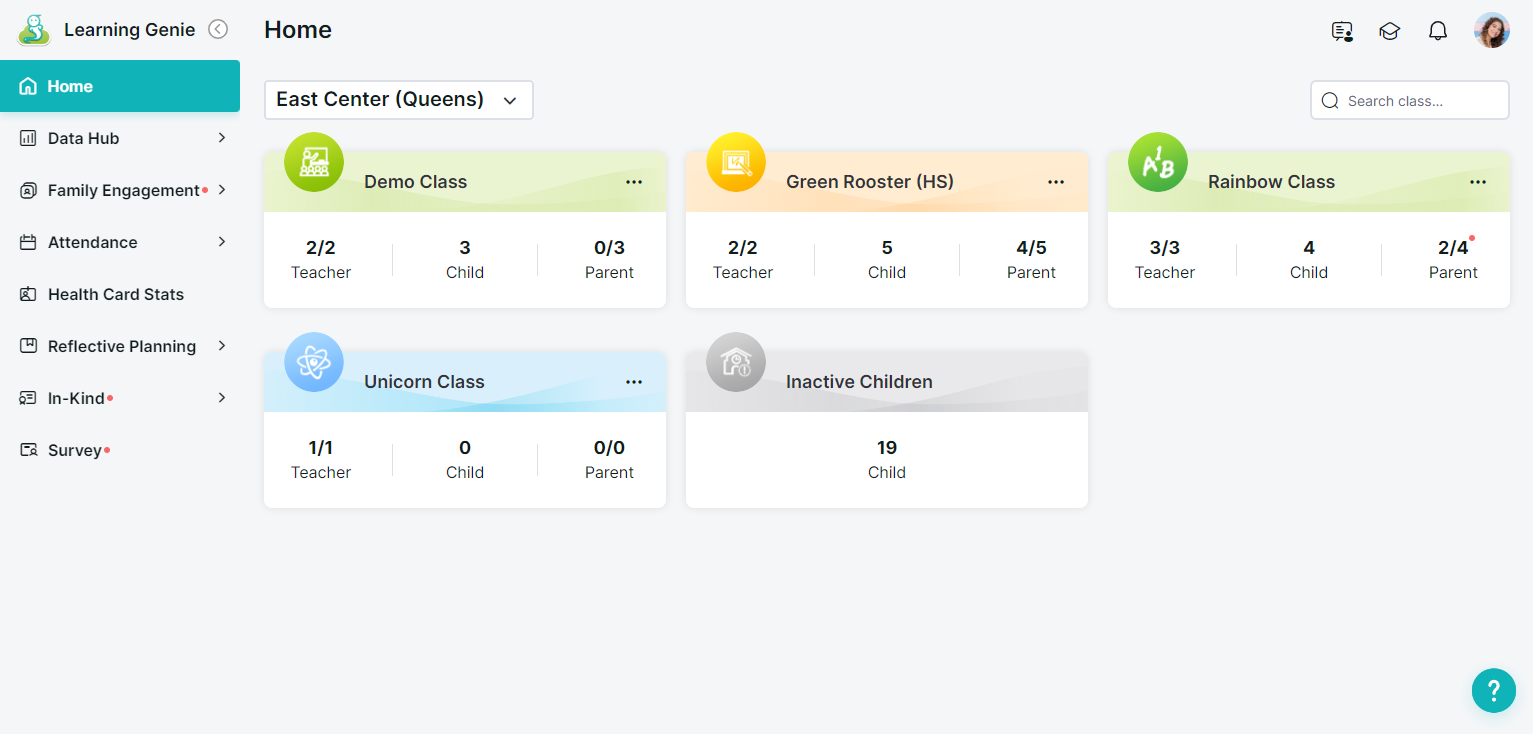Open the East Center (Queens) dropdown
This screenshot has width=1533, height=734.
tap(398, 100)
